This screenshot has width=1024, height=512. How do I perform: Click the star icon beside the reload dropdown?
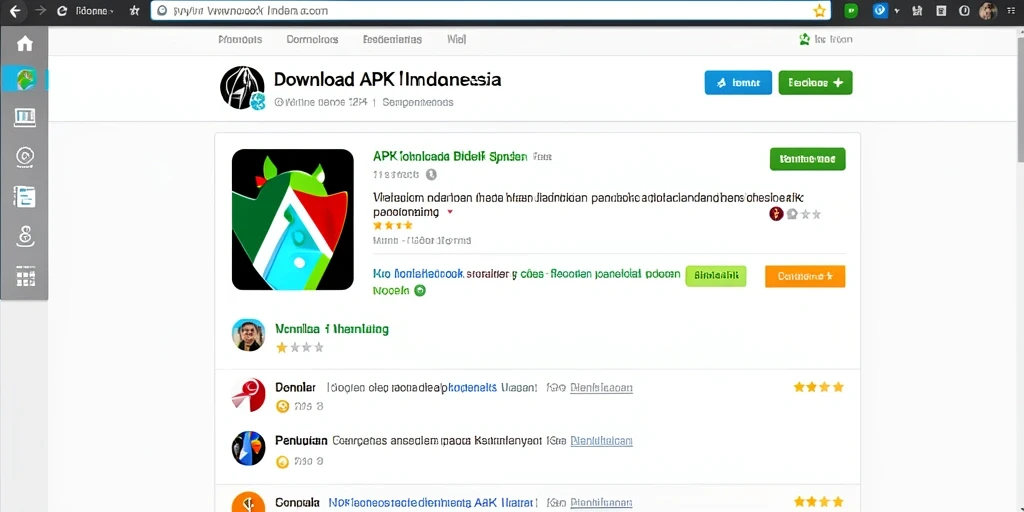[x=135, y=11]
